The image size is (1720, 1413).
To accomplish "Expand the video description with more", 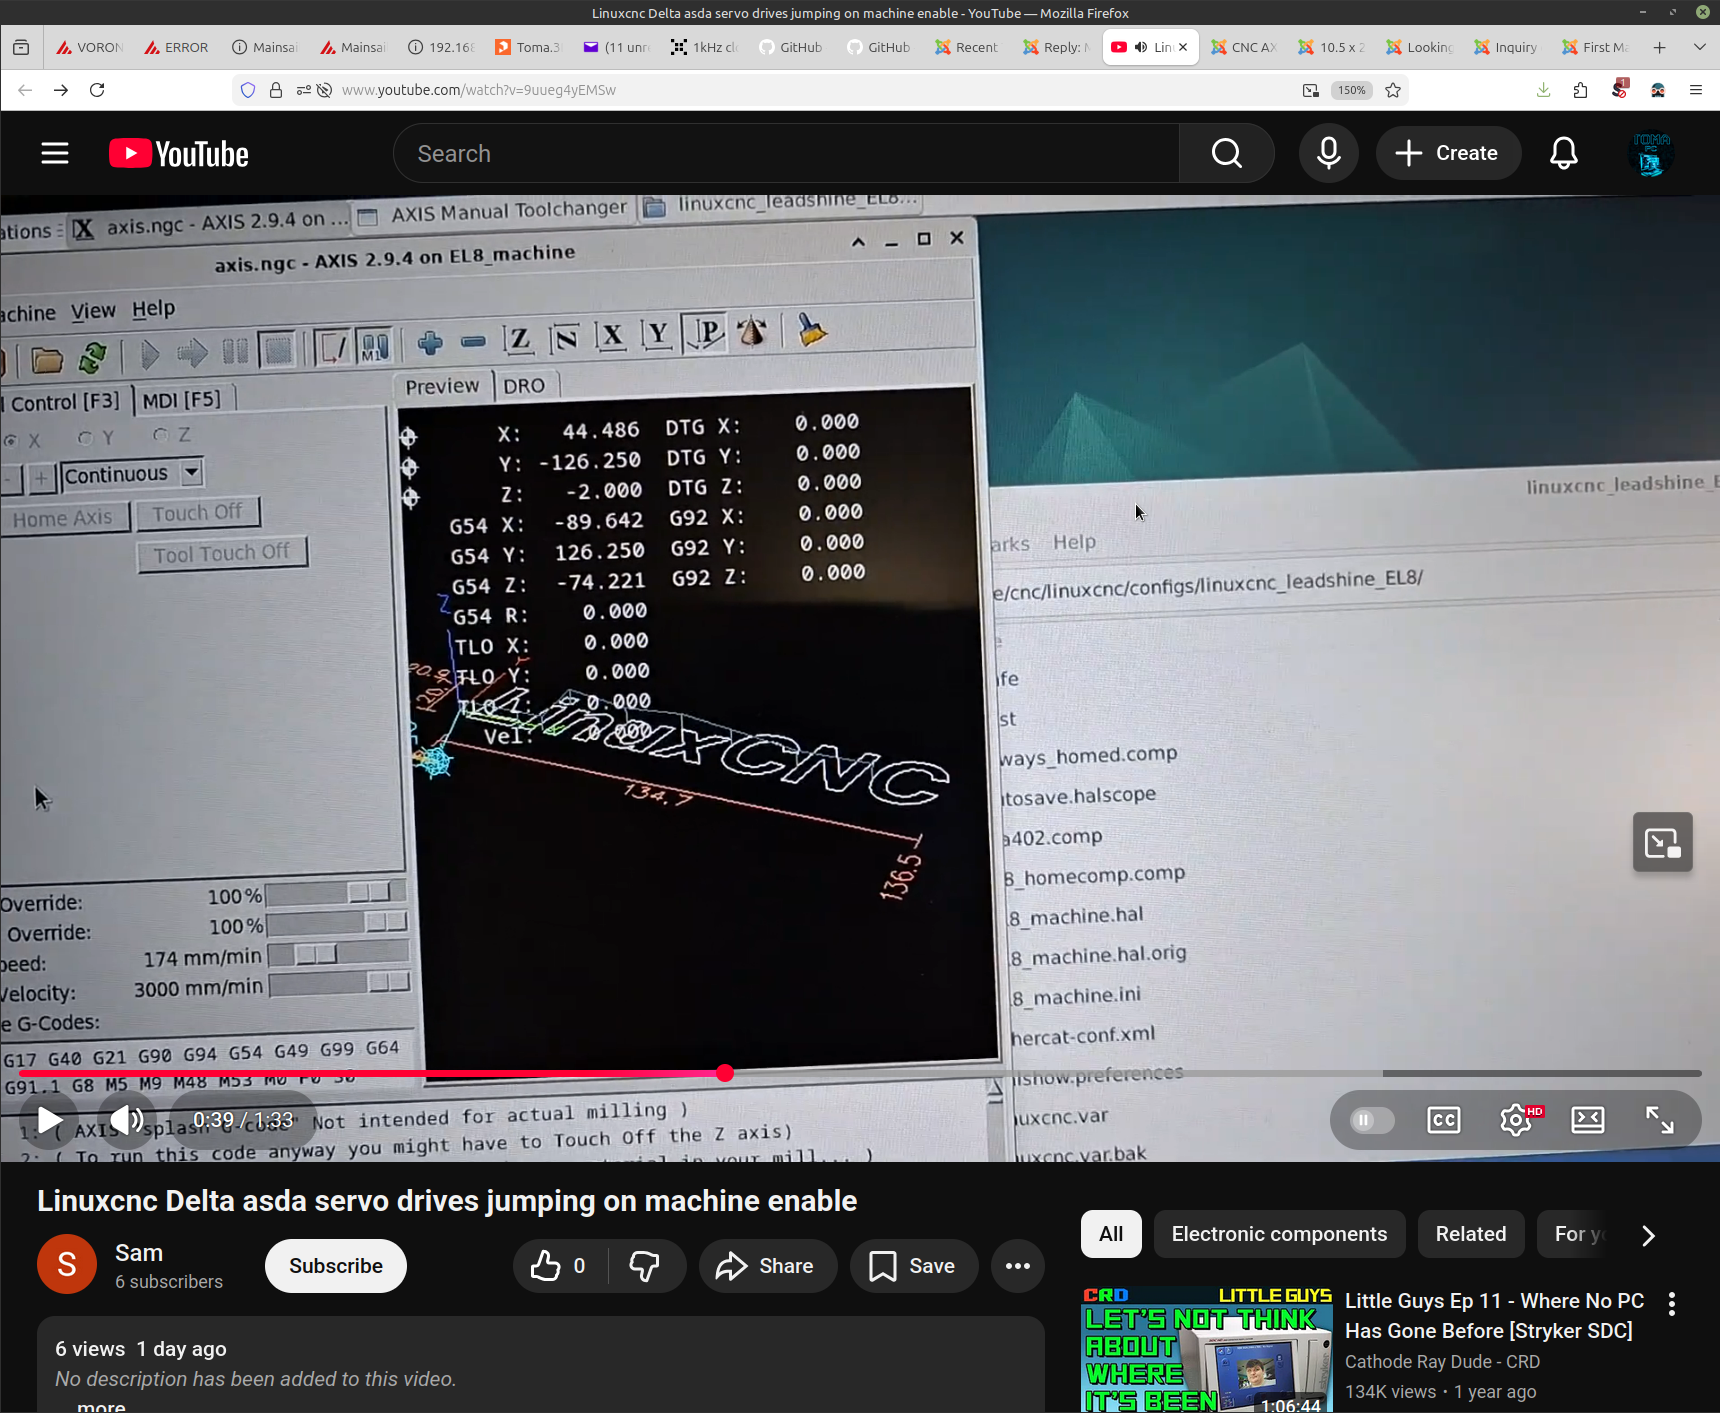I will click(101, 1406).
